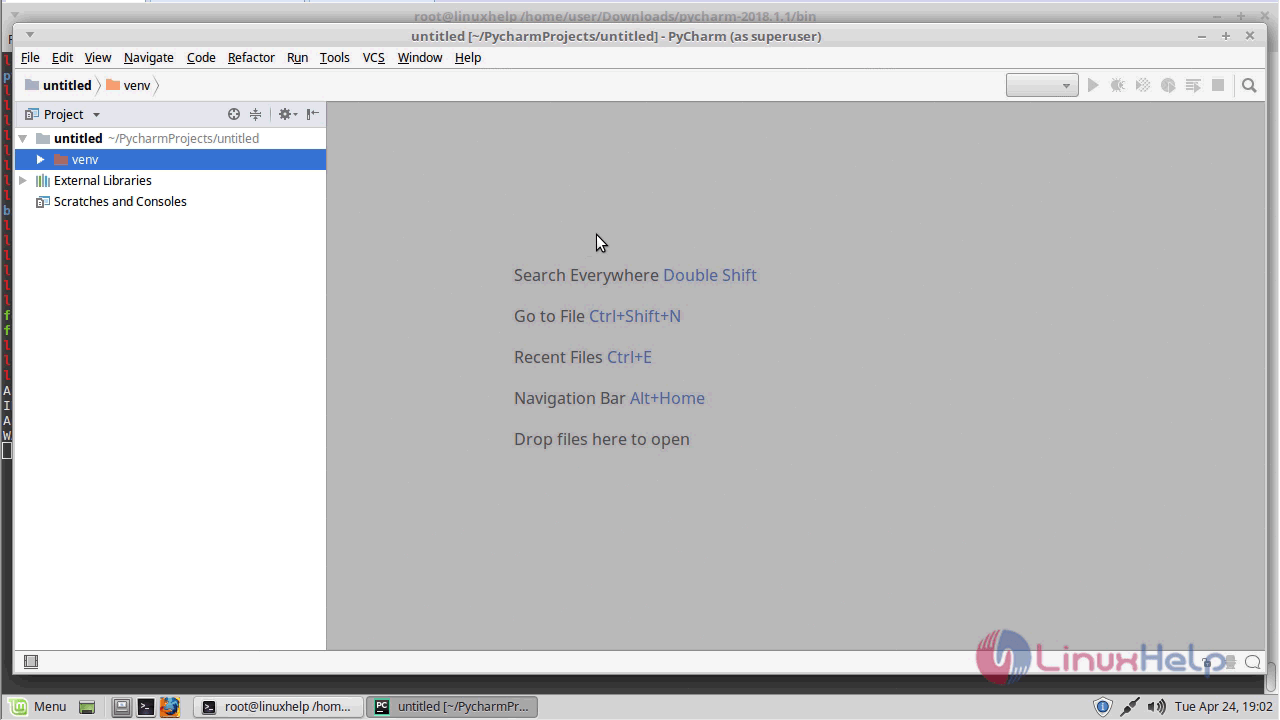Image resolution: width=1280 pixels, height=720 pixels.
Task: Open the Window menu
Action: pos(420,58)
